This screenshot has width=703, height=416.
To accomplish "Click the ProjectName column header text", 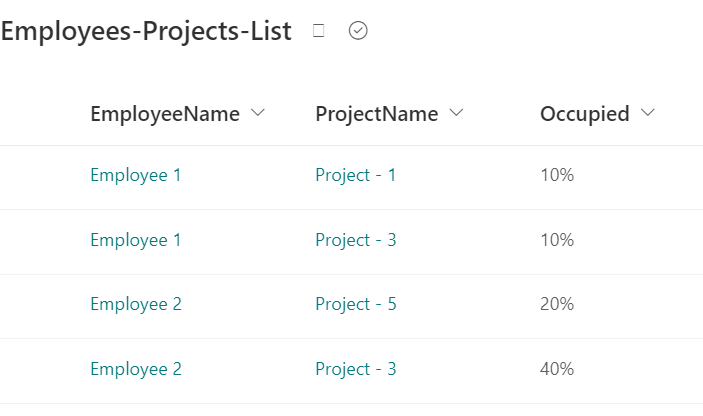I will (x=377, y=114).
